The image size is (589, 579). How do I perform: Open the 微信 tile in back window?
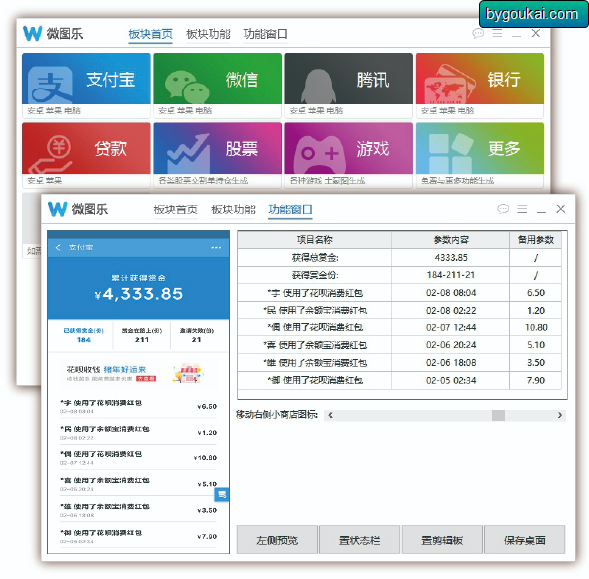coord(217,85)
